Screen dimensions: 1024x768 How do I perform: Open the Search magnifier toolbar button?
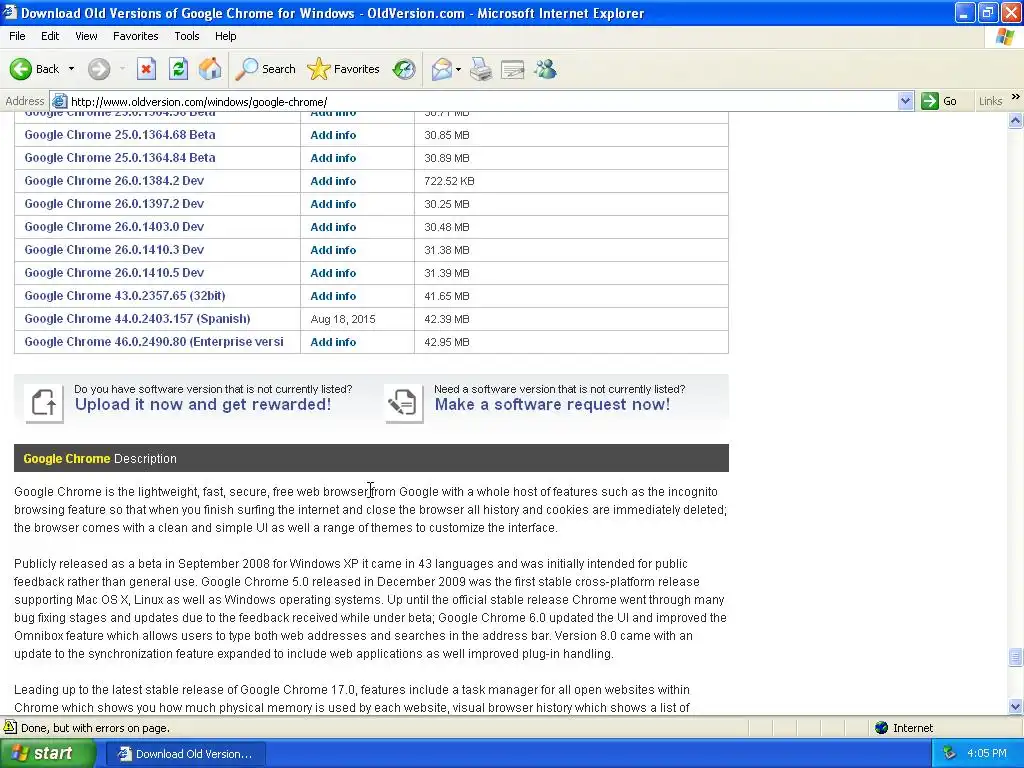tap(265, 69)
